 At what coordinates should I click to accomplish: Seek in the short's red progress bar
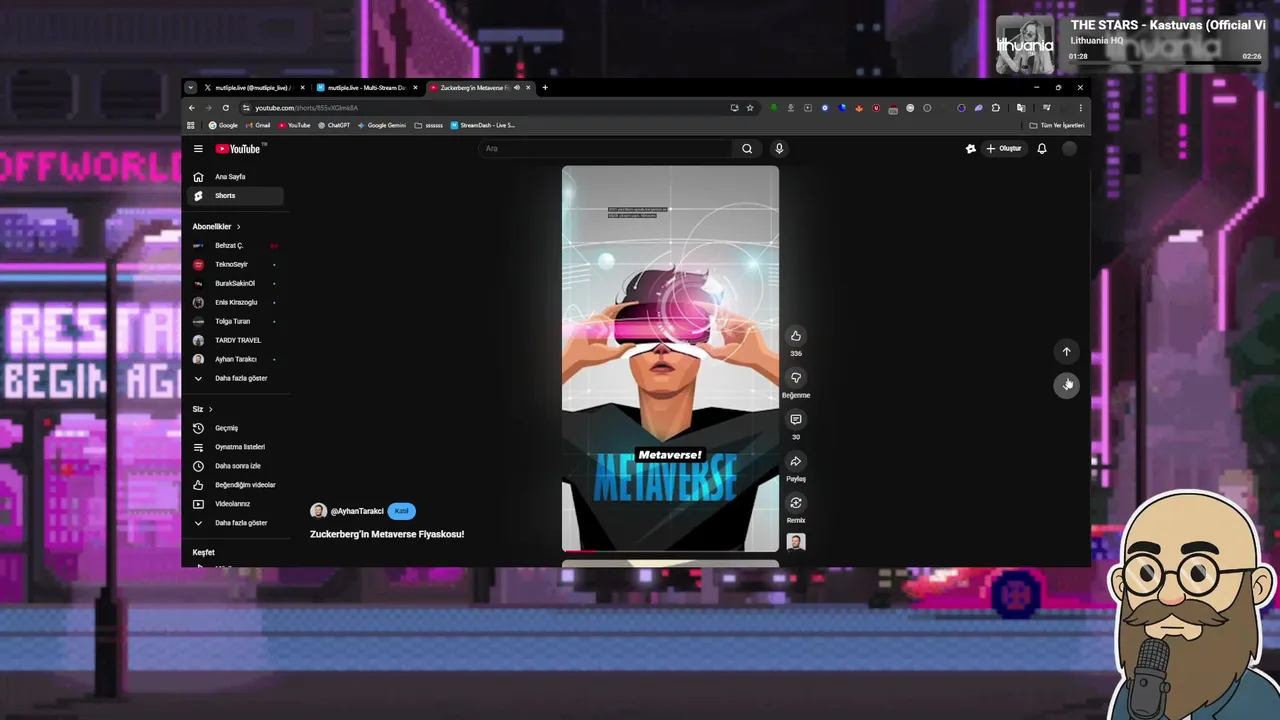670,551
